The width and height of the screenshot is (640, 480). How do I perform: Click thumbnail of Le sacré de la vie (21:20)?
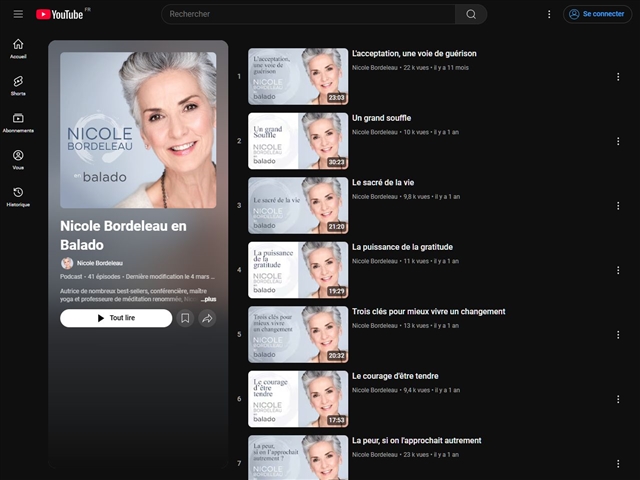point(298,205)
